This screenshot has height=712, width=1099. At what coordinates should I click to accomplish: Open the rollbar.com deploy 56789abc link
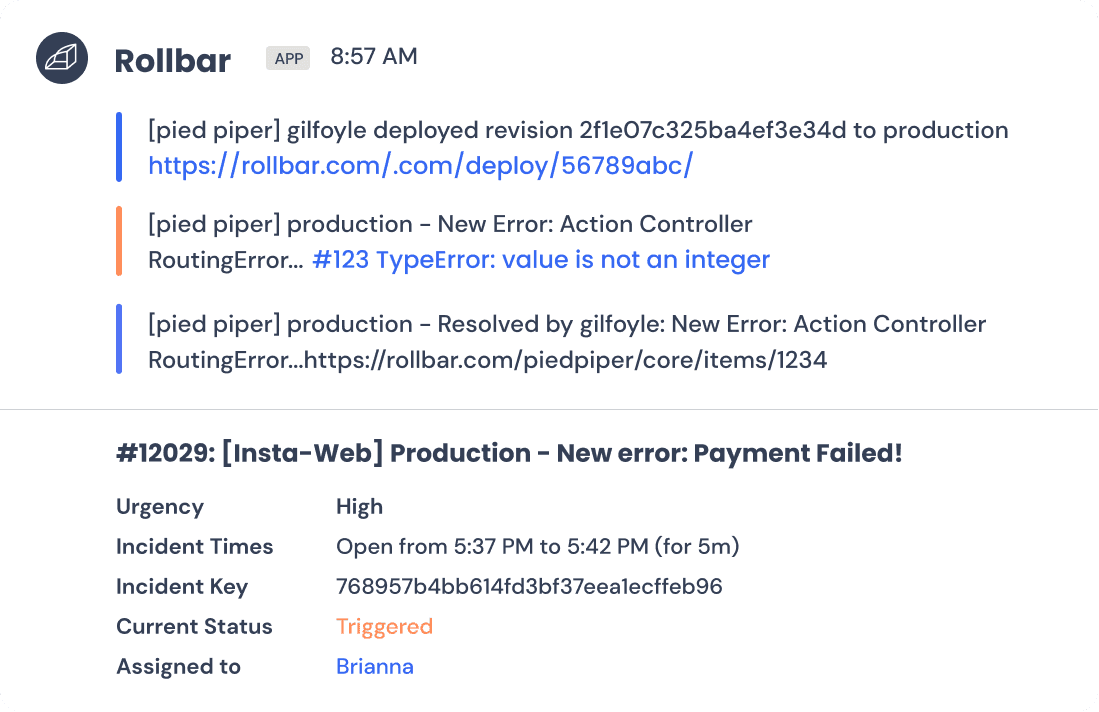[421, 165]
